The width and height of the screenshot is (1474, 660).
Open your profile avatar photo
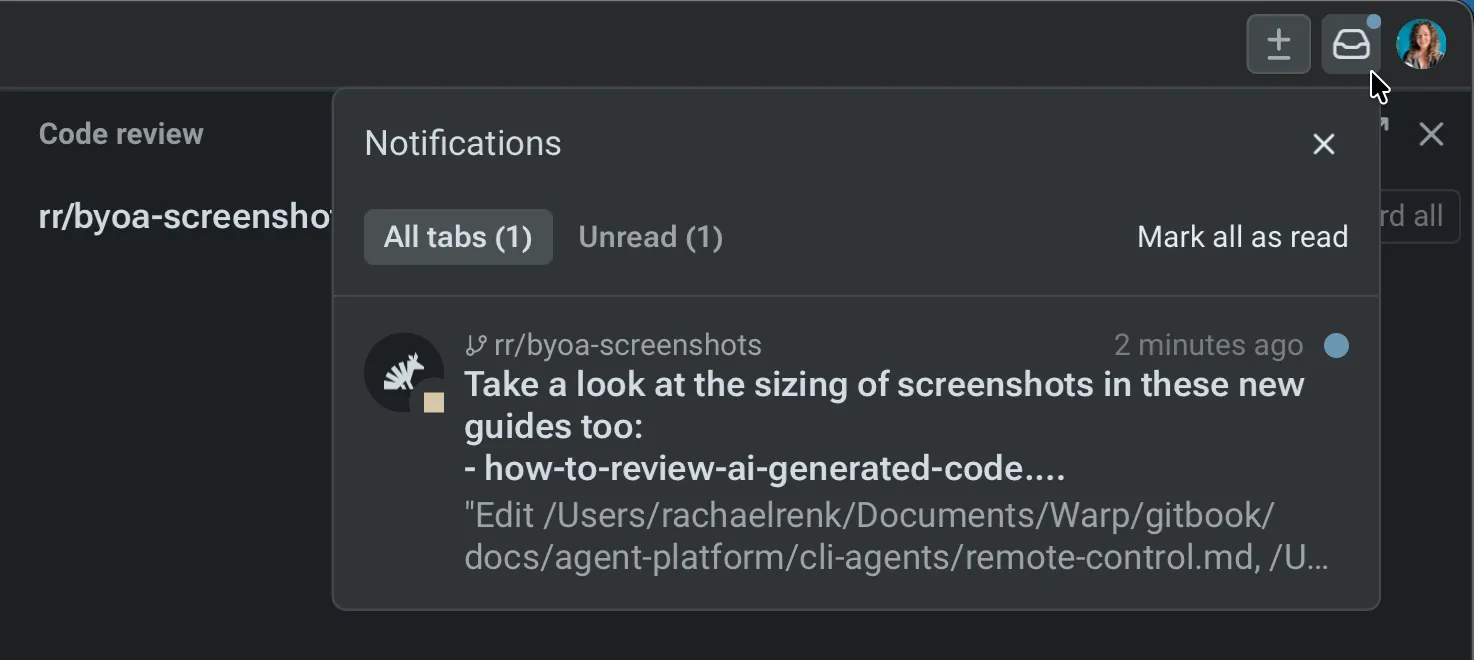(x=1420, y=43)
